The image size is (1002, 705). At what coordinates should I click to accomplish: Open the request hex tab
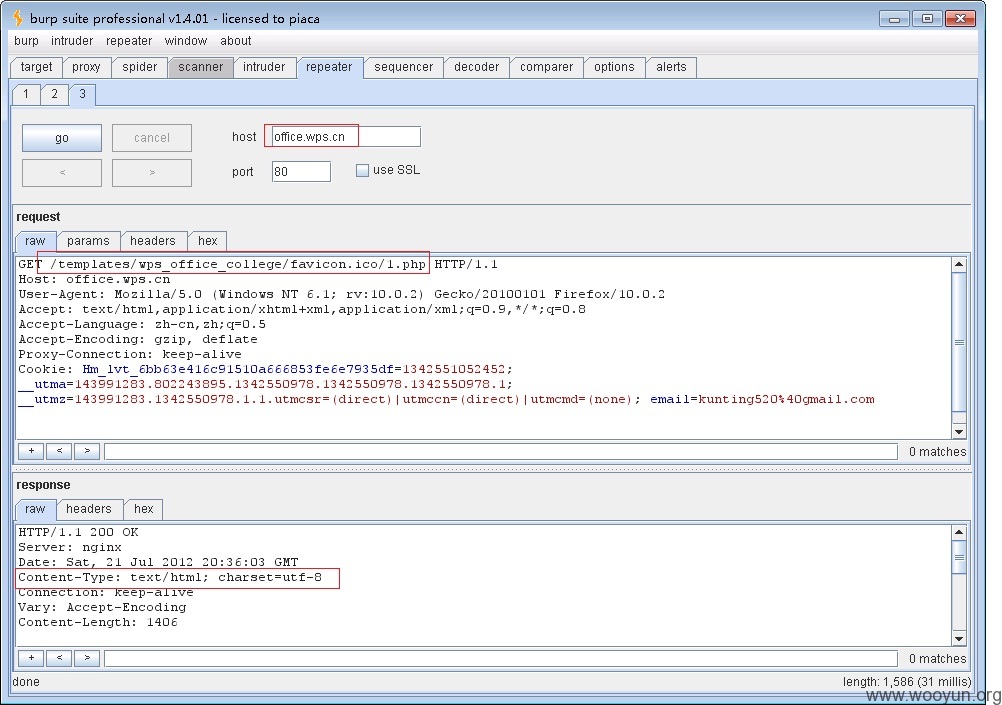pos(208,241)
